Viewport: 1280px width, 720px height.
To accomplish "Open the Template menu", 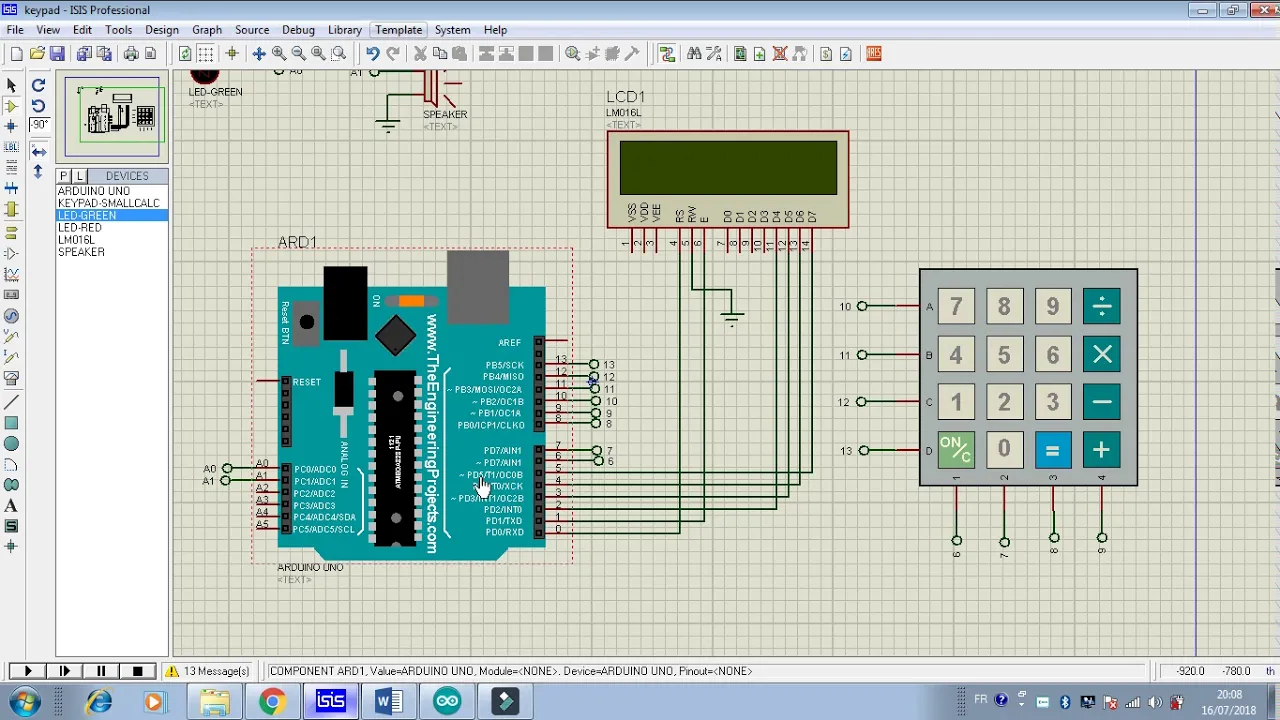I will coord(399,30).
